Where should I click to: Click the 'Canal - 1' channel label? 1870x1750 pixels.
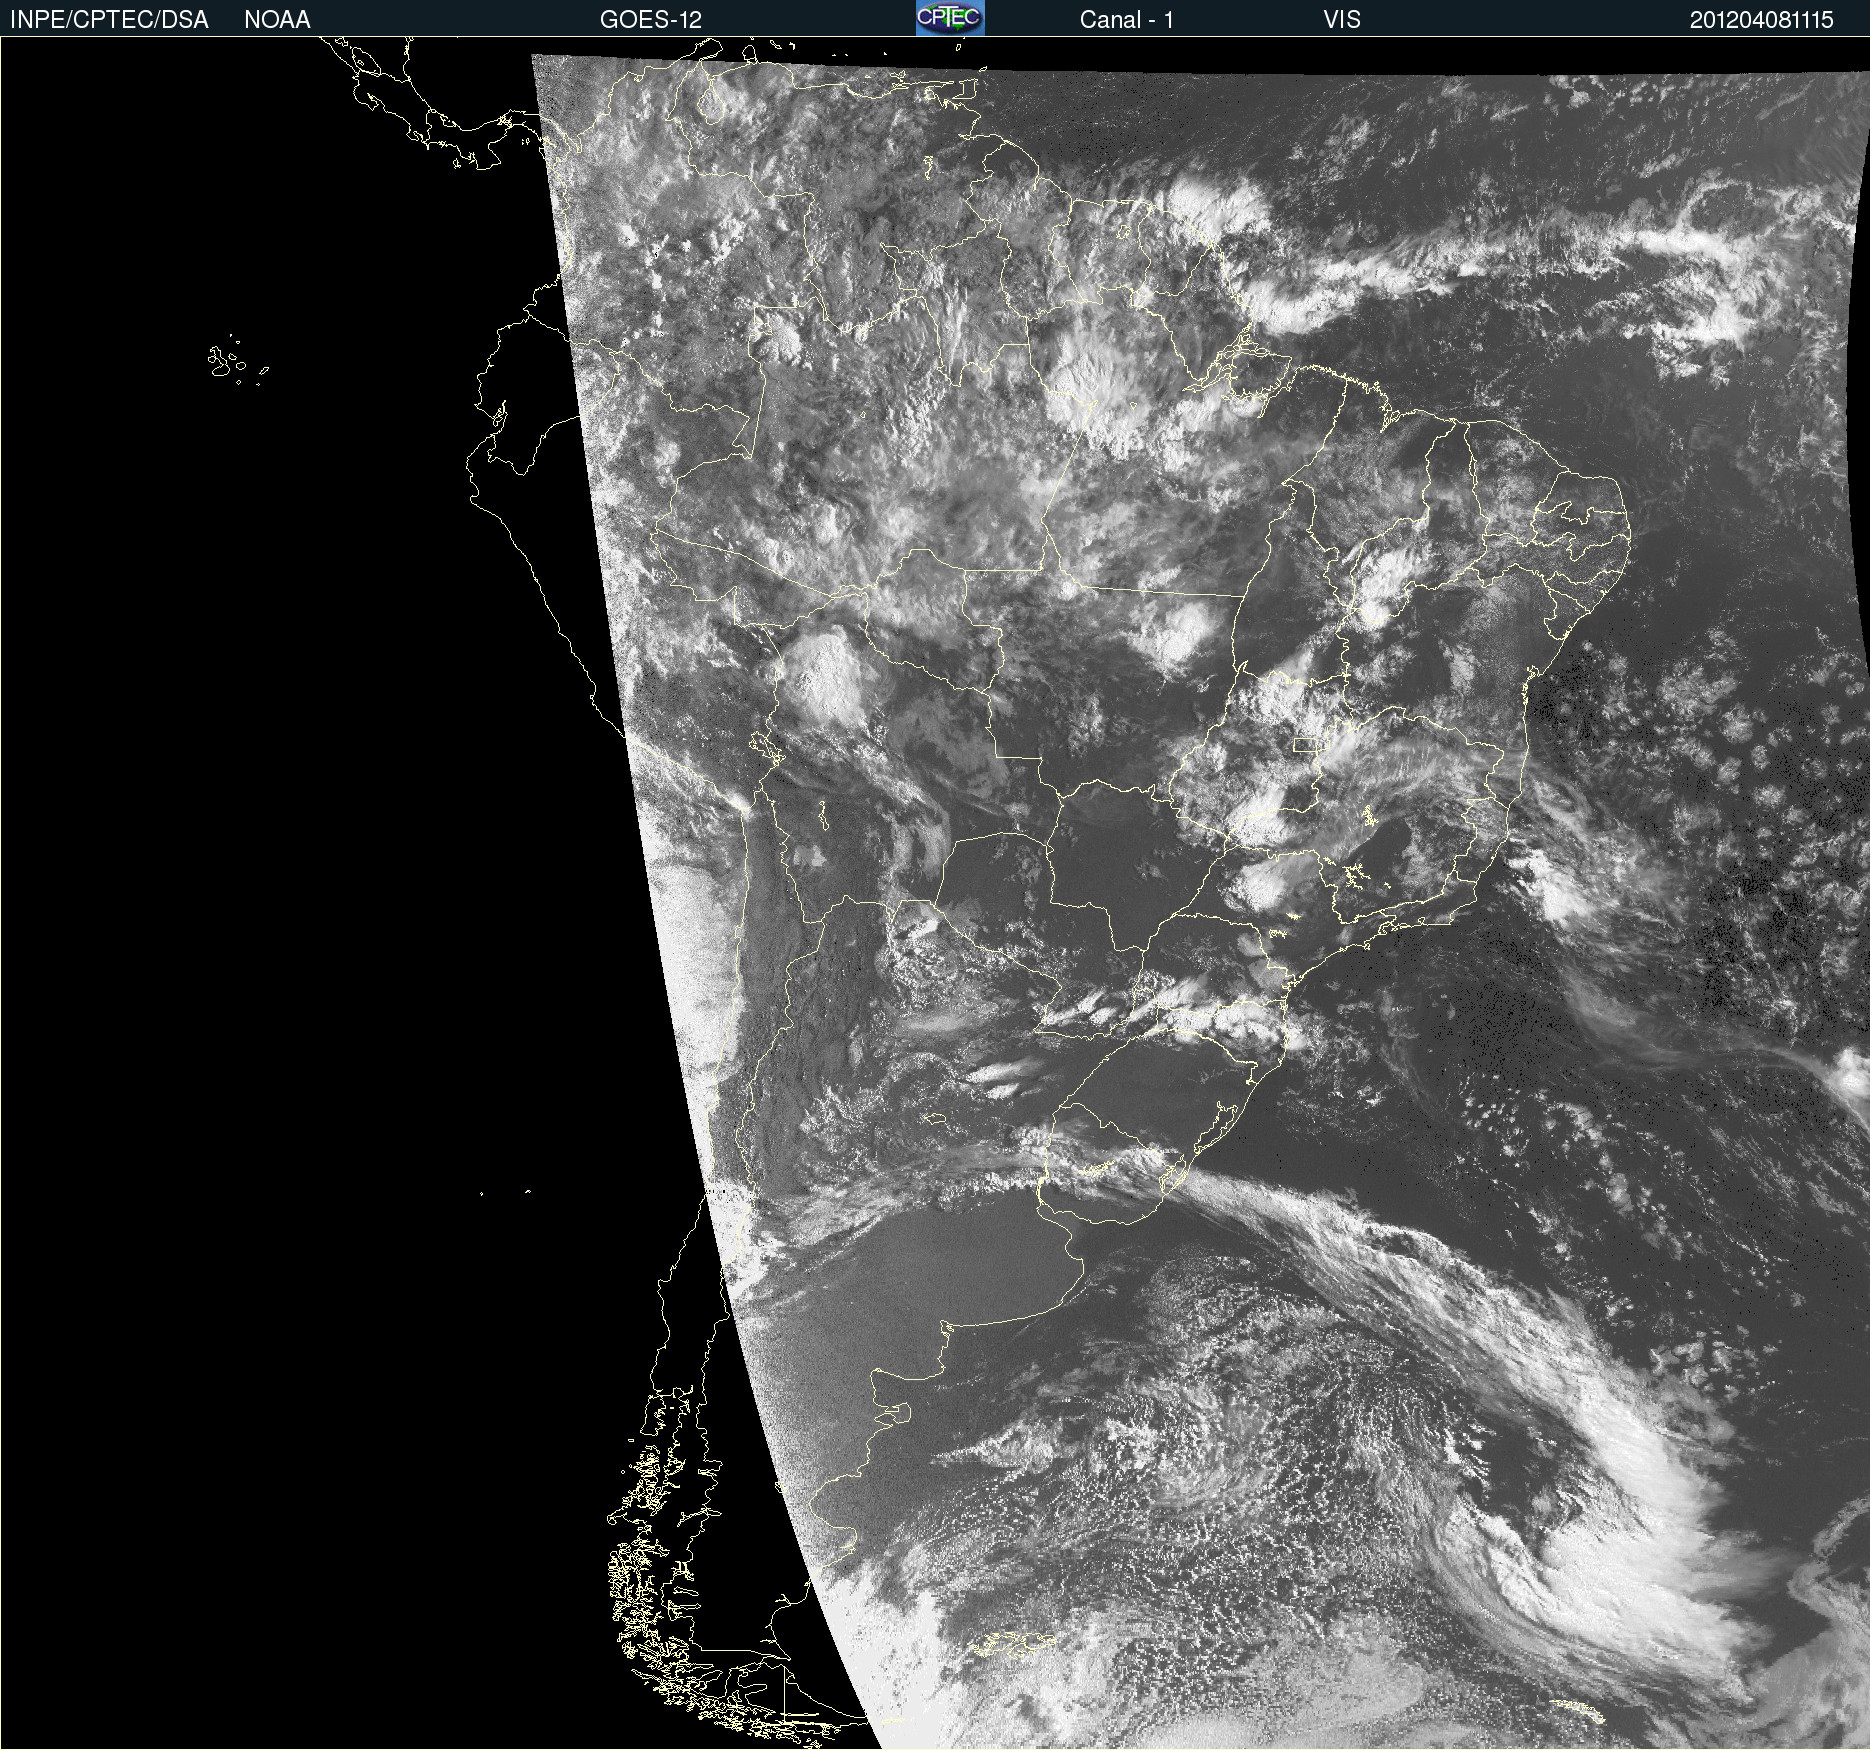(x=1127, y=20)
